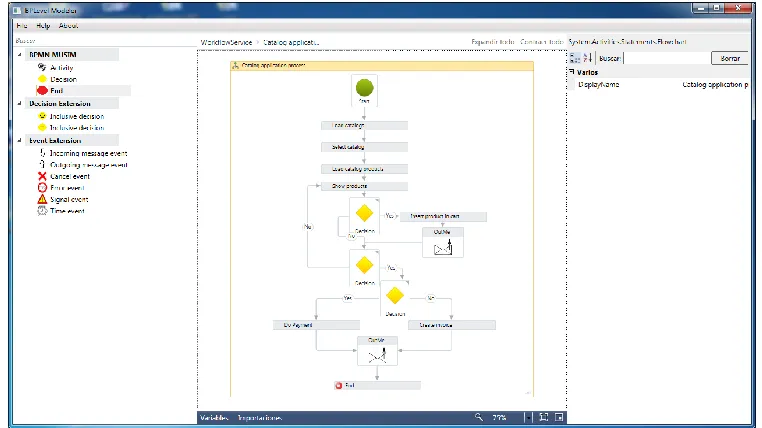Choose the Error event toolbox icon

[x=42, y=188]
